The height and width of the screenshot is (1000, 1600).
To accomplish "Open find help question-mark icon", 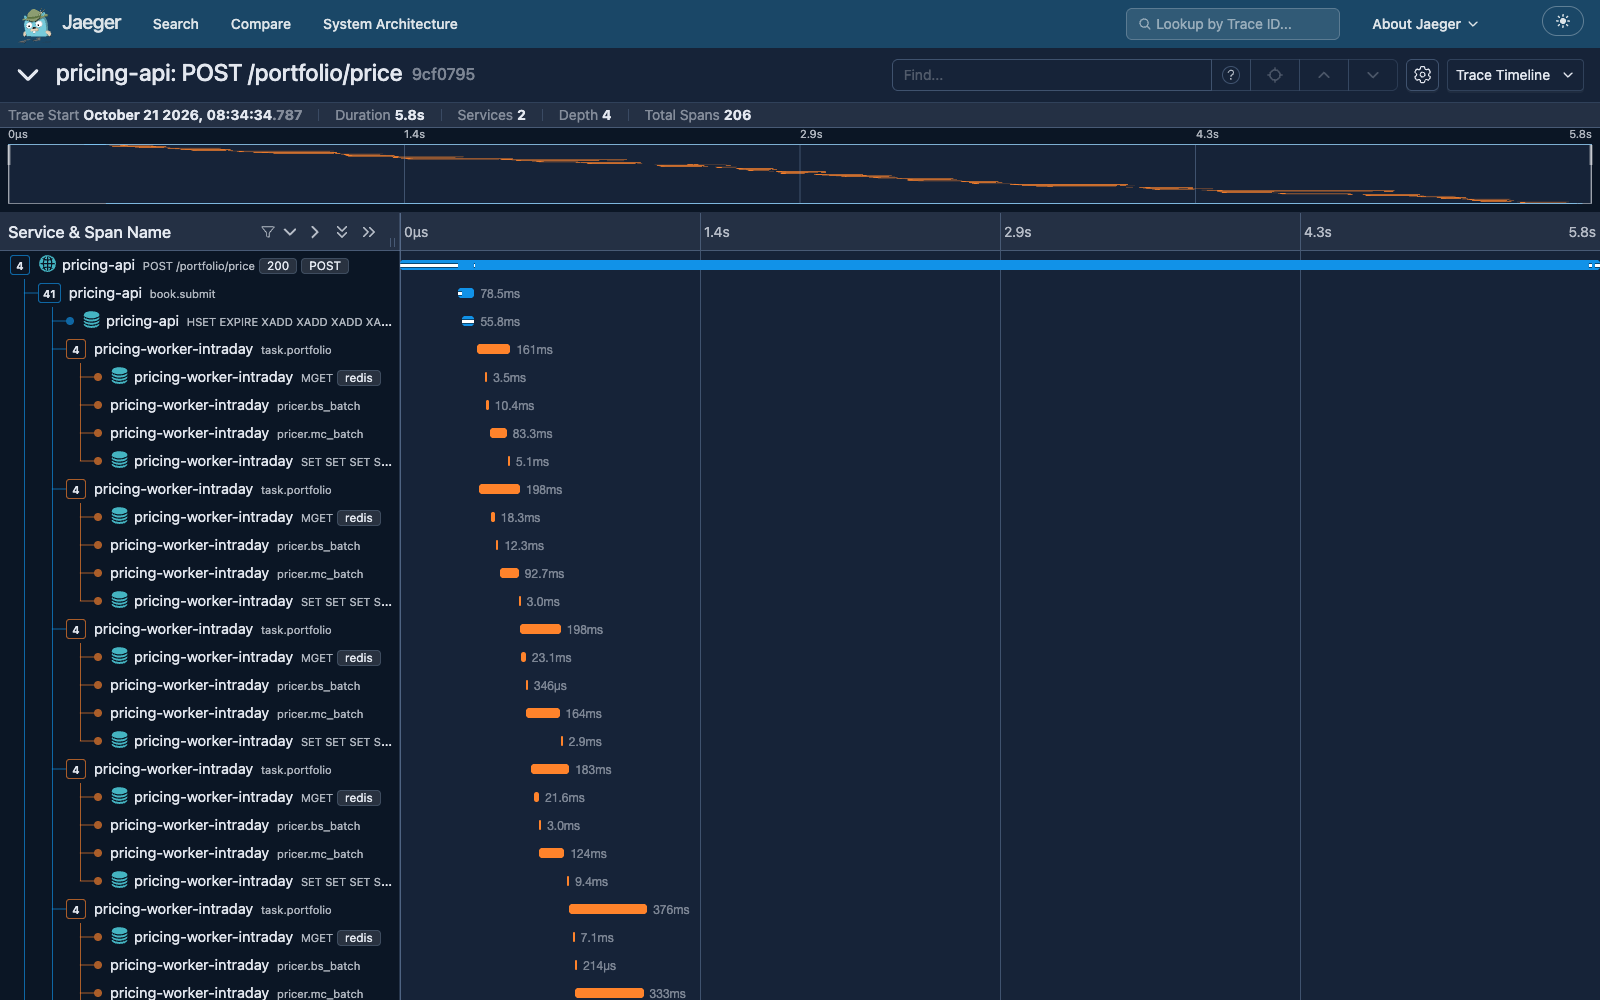I will [x=1231, y=75].
